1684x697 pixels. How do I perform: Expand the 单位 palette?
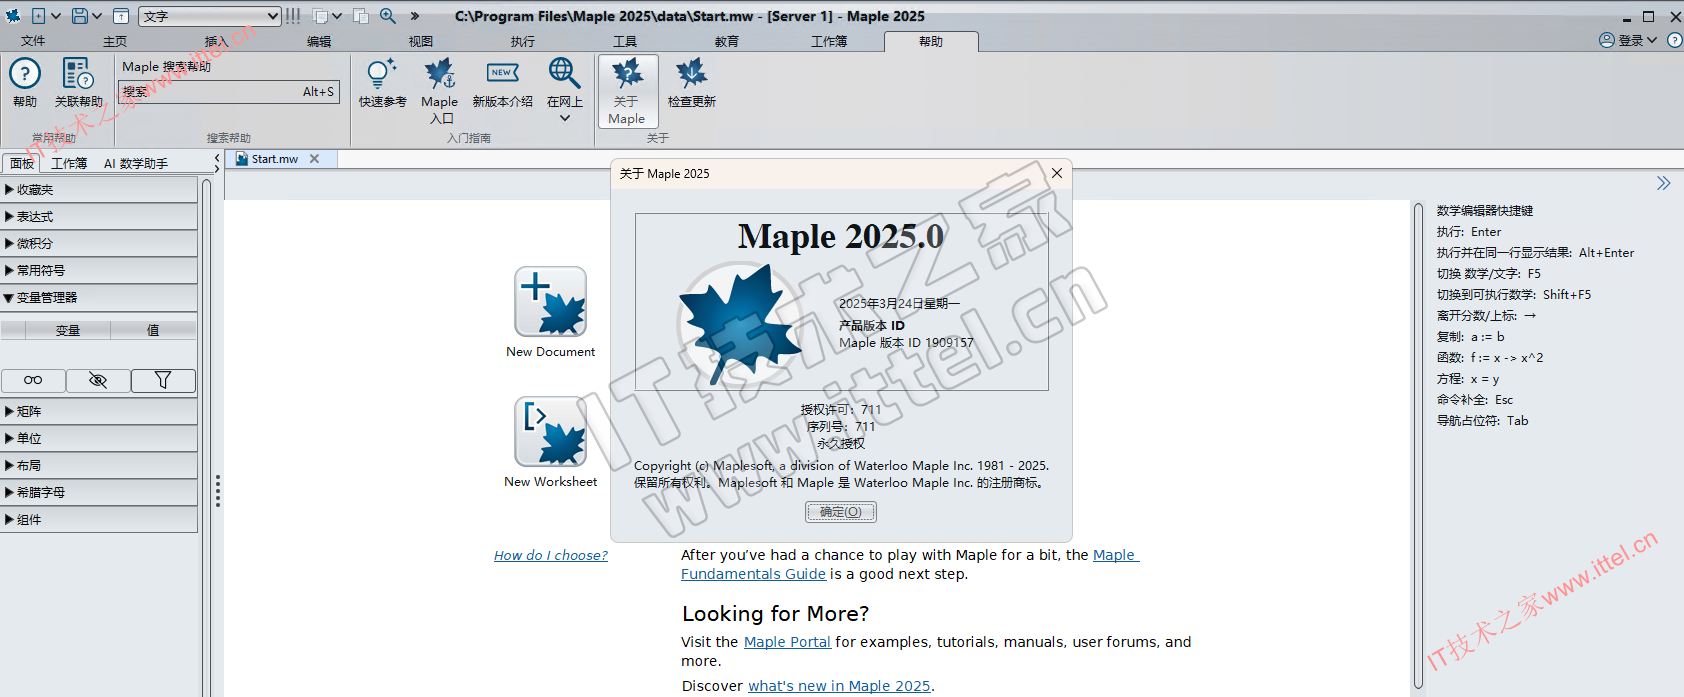coord(99,439)
